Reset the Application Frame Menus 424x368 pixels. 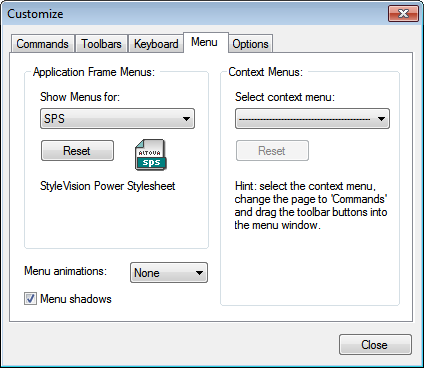[x=77, y=151]
